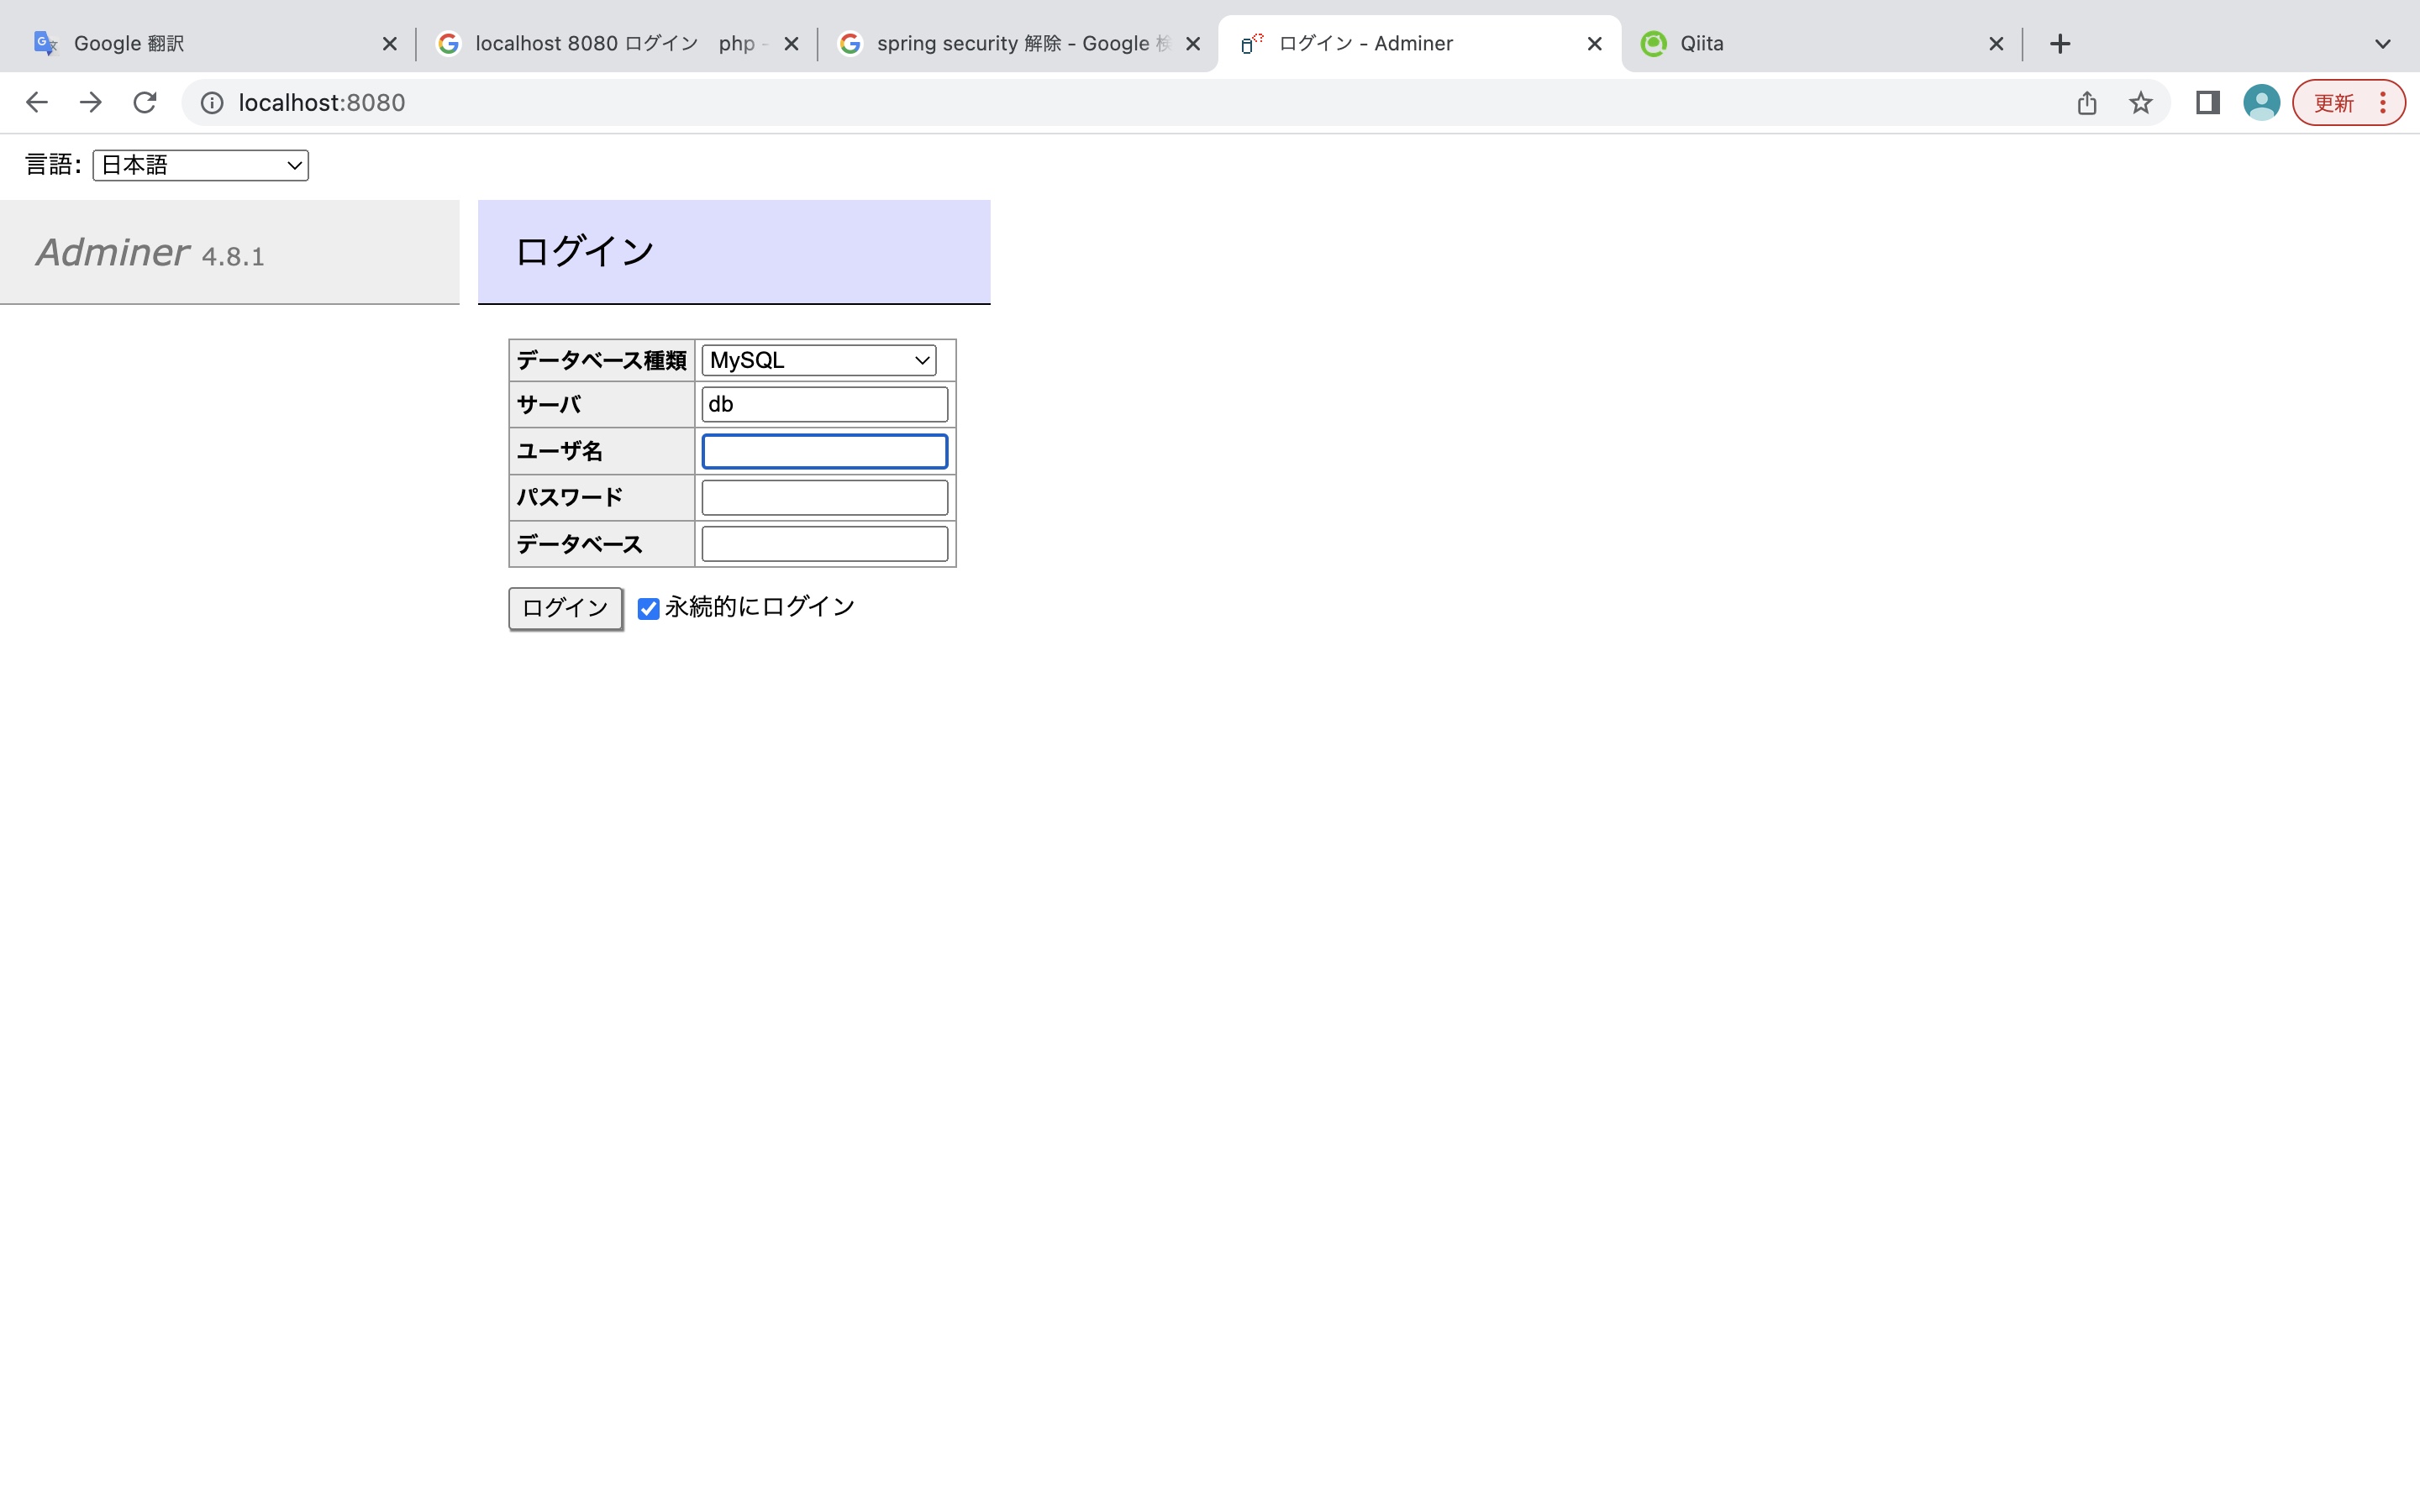
Task: Click the Adminer title link
Action: click(113, 252)
